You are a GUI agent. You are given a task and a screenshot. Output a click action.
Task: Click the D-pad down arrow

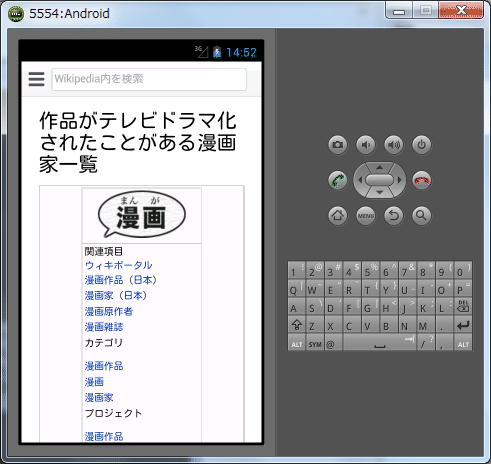tap(380, 193)
